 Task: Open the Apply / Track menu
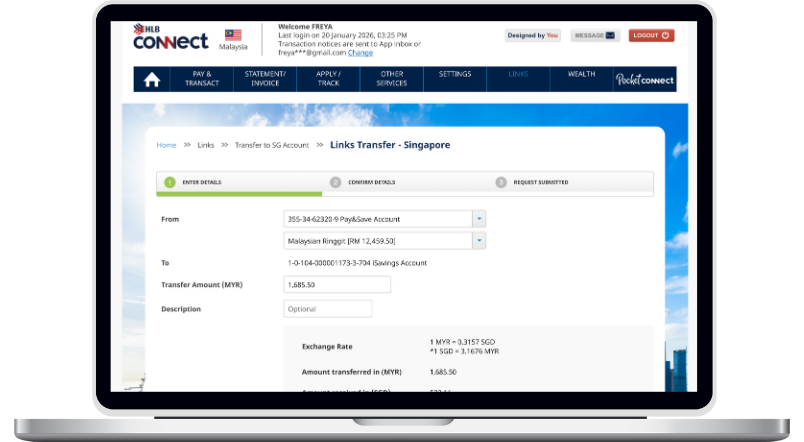(329, 79)
